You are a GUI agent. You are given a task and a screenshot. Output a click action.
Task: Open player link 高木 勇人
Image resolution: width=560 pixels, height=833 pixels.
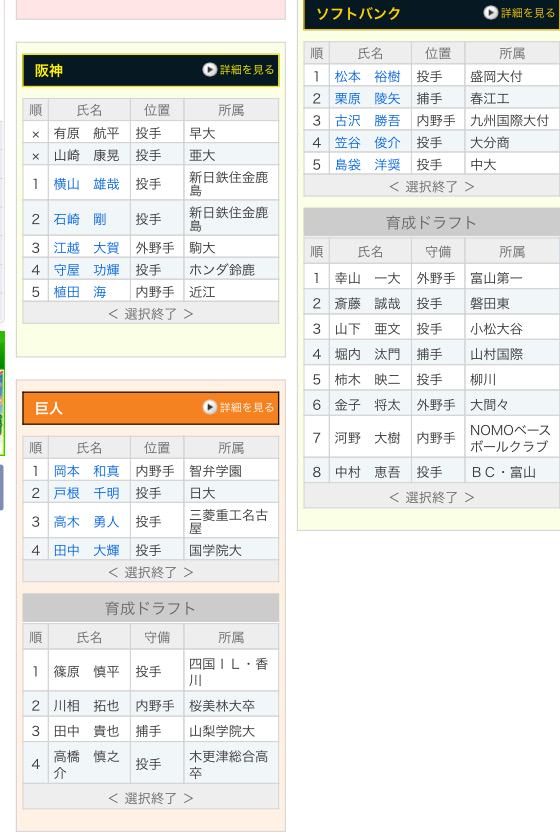pyautogui.click(x=87, y=522)
